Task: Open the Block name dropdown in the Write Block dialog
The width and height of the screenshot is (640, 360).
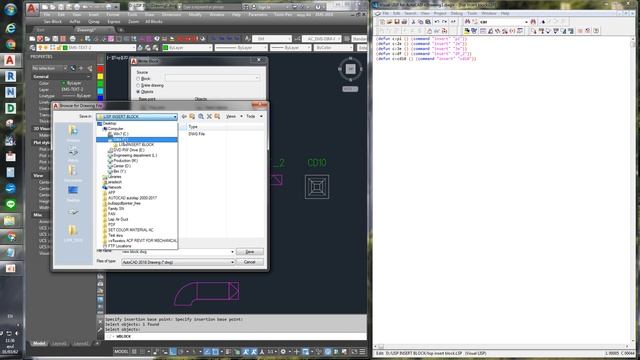Action: 212,78
